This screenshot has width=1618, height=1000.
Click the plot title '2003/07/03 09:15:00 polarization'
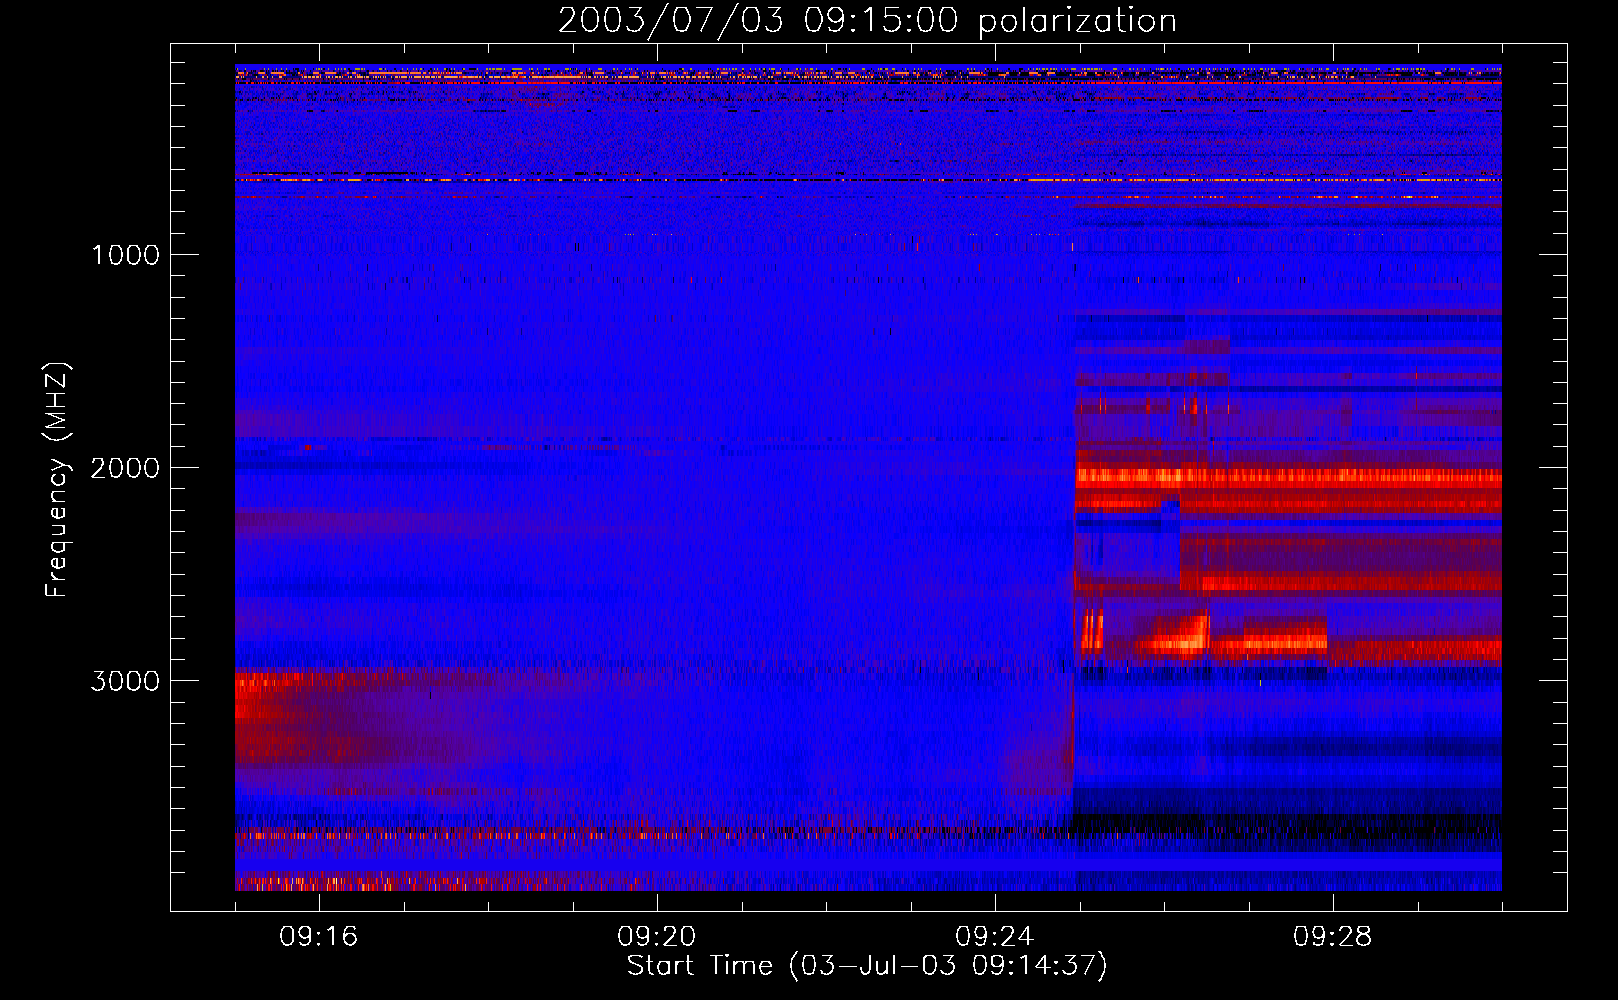(867, 20)
